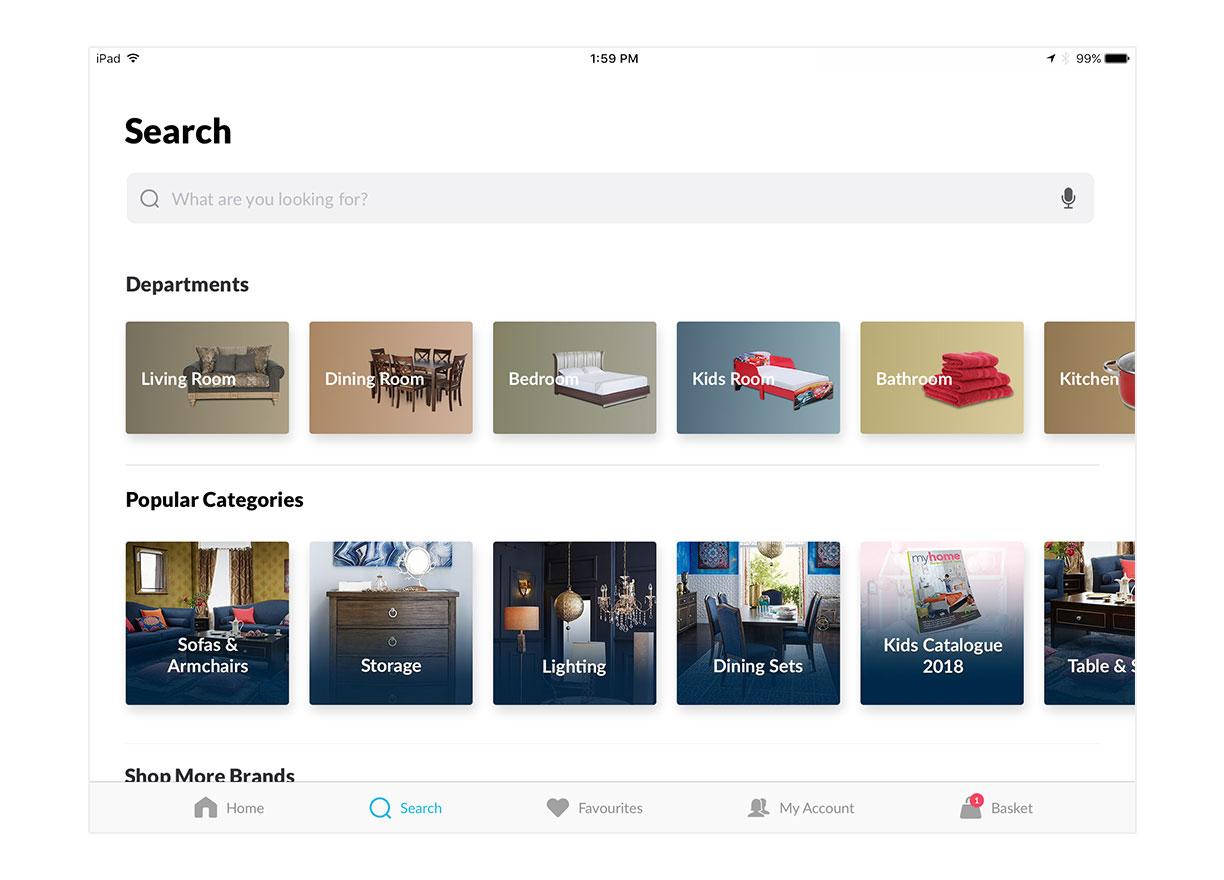Choose the Bedroom department tile
Image resolution: width=1224 pixels, height=880 pixels.
click(x=575, y=378)
